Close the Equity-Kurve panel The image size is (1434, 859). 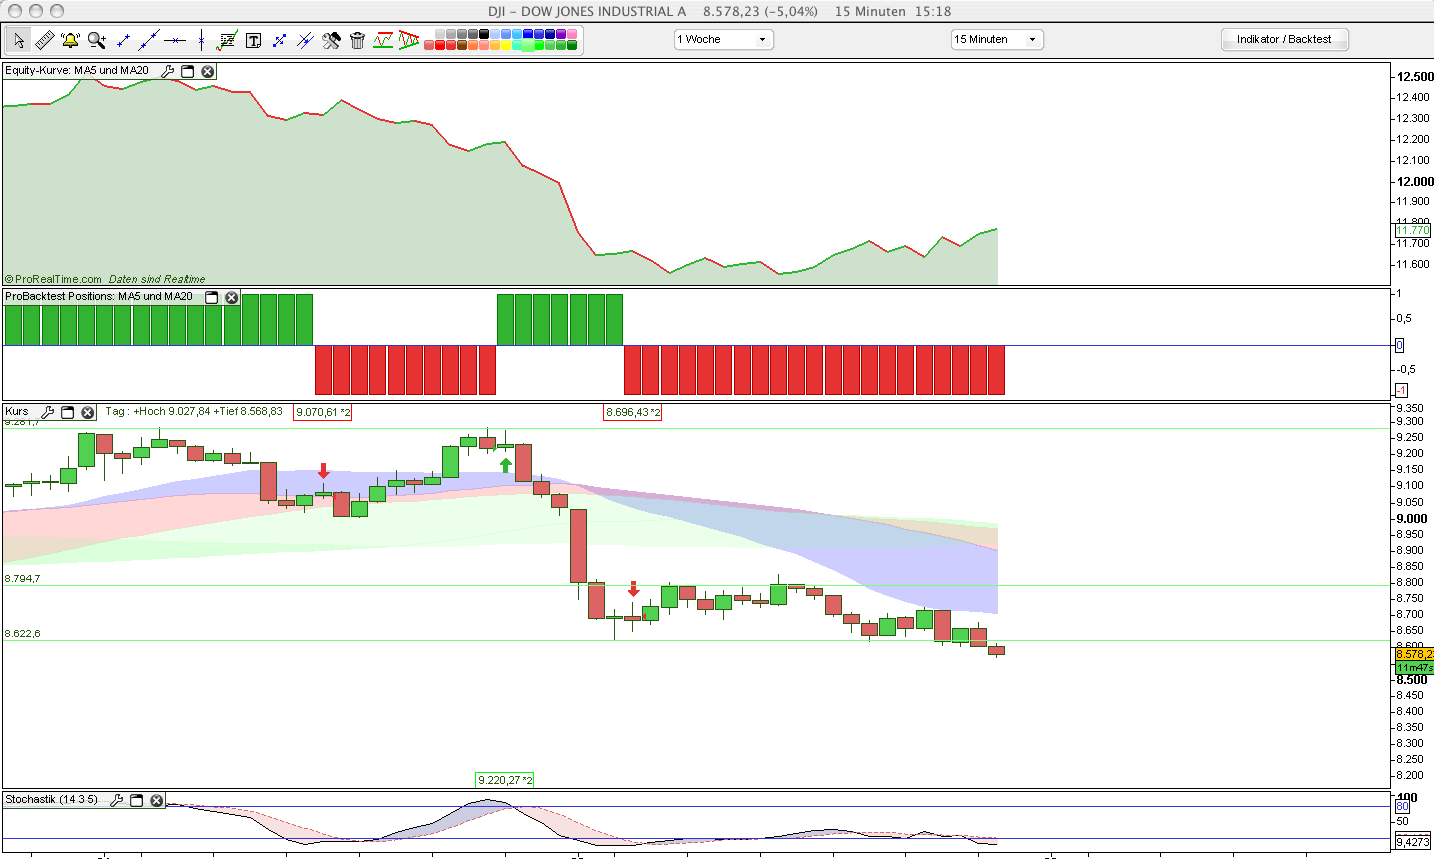207,71
